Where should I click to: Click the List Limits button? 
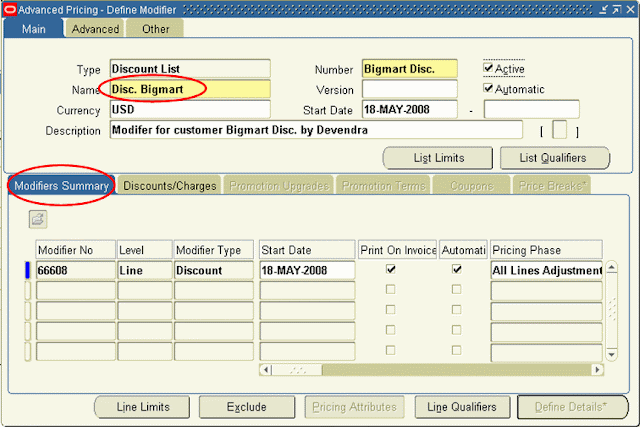coord(438,158)
